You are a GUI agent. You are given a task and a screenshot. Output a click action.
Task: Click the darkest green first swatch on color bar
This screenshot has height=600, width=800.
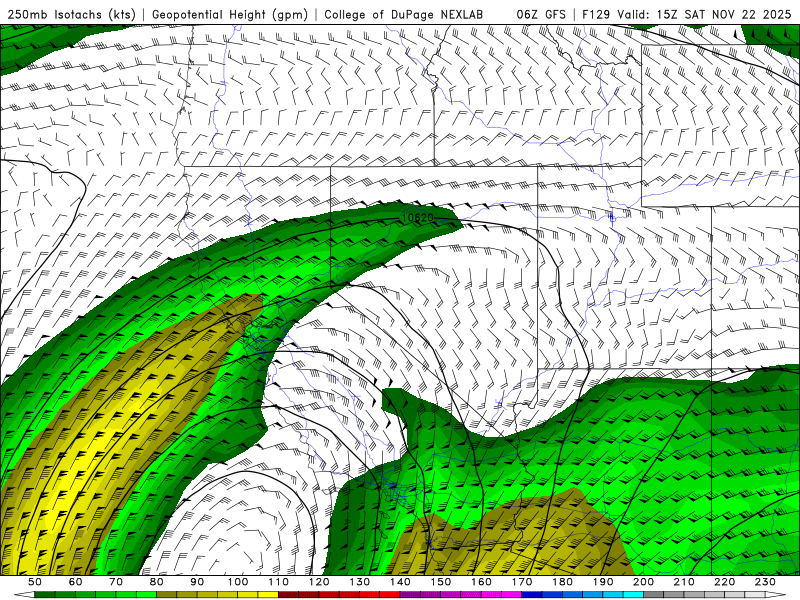point(45,595)
